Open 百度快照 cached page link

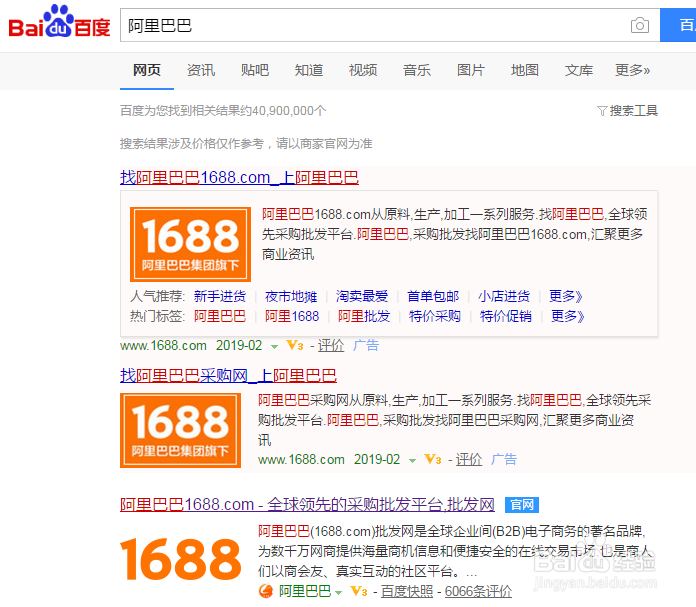pyautogui.click(x=407, y=591)
